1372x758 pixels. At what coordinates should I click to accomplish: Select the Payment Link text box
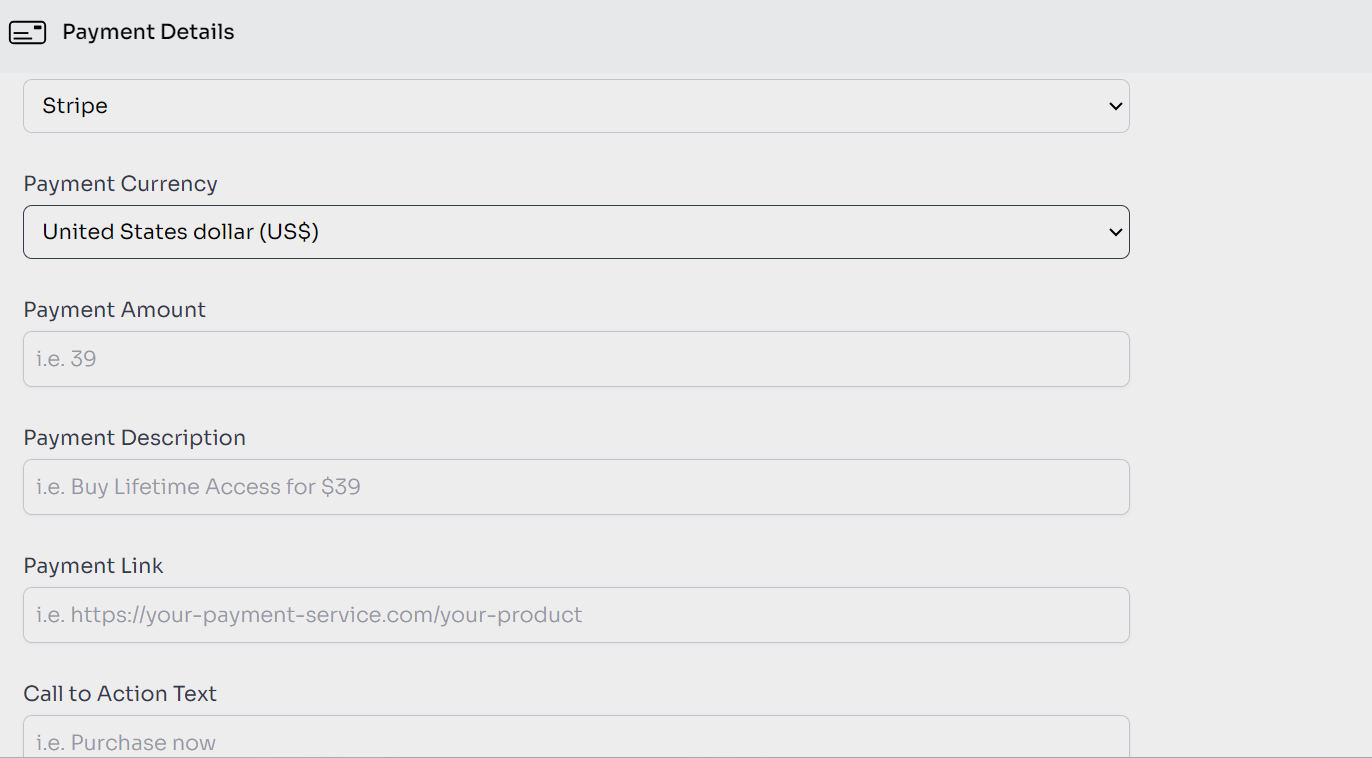click(576, 615)
